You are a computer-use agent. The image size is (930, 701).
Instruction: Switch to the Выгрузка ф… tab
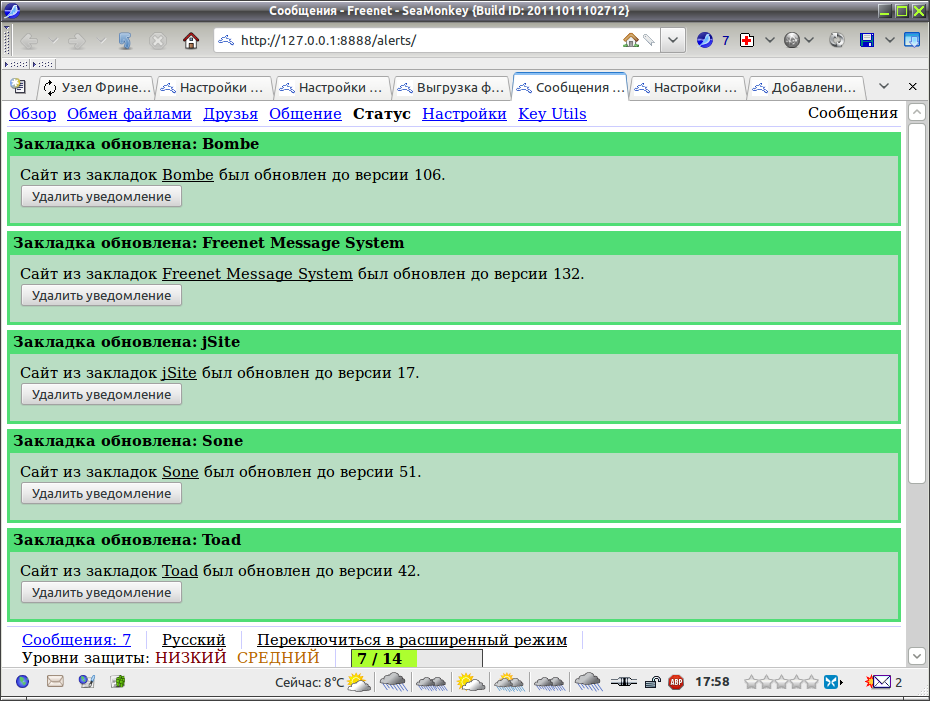click(452, 87)
